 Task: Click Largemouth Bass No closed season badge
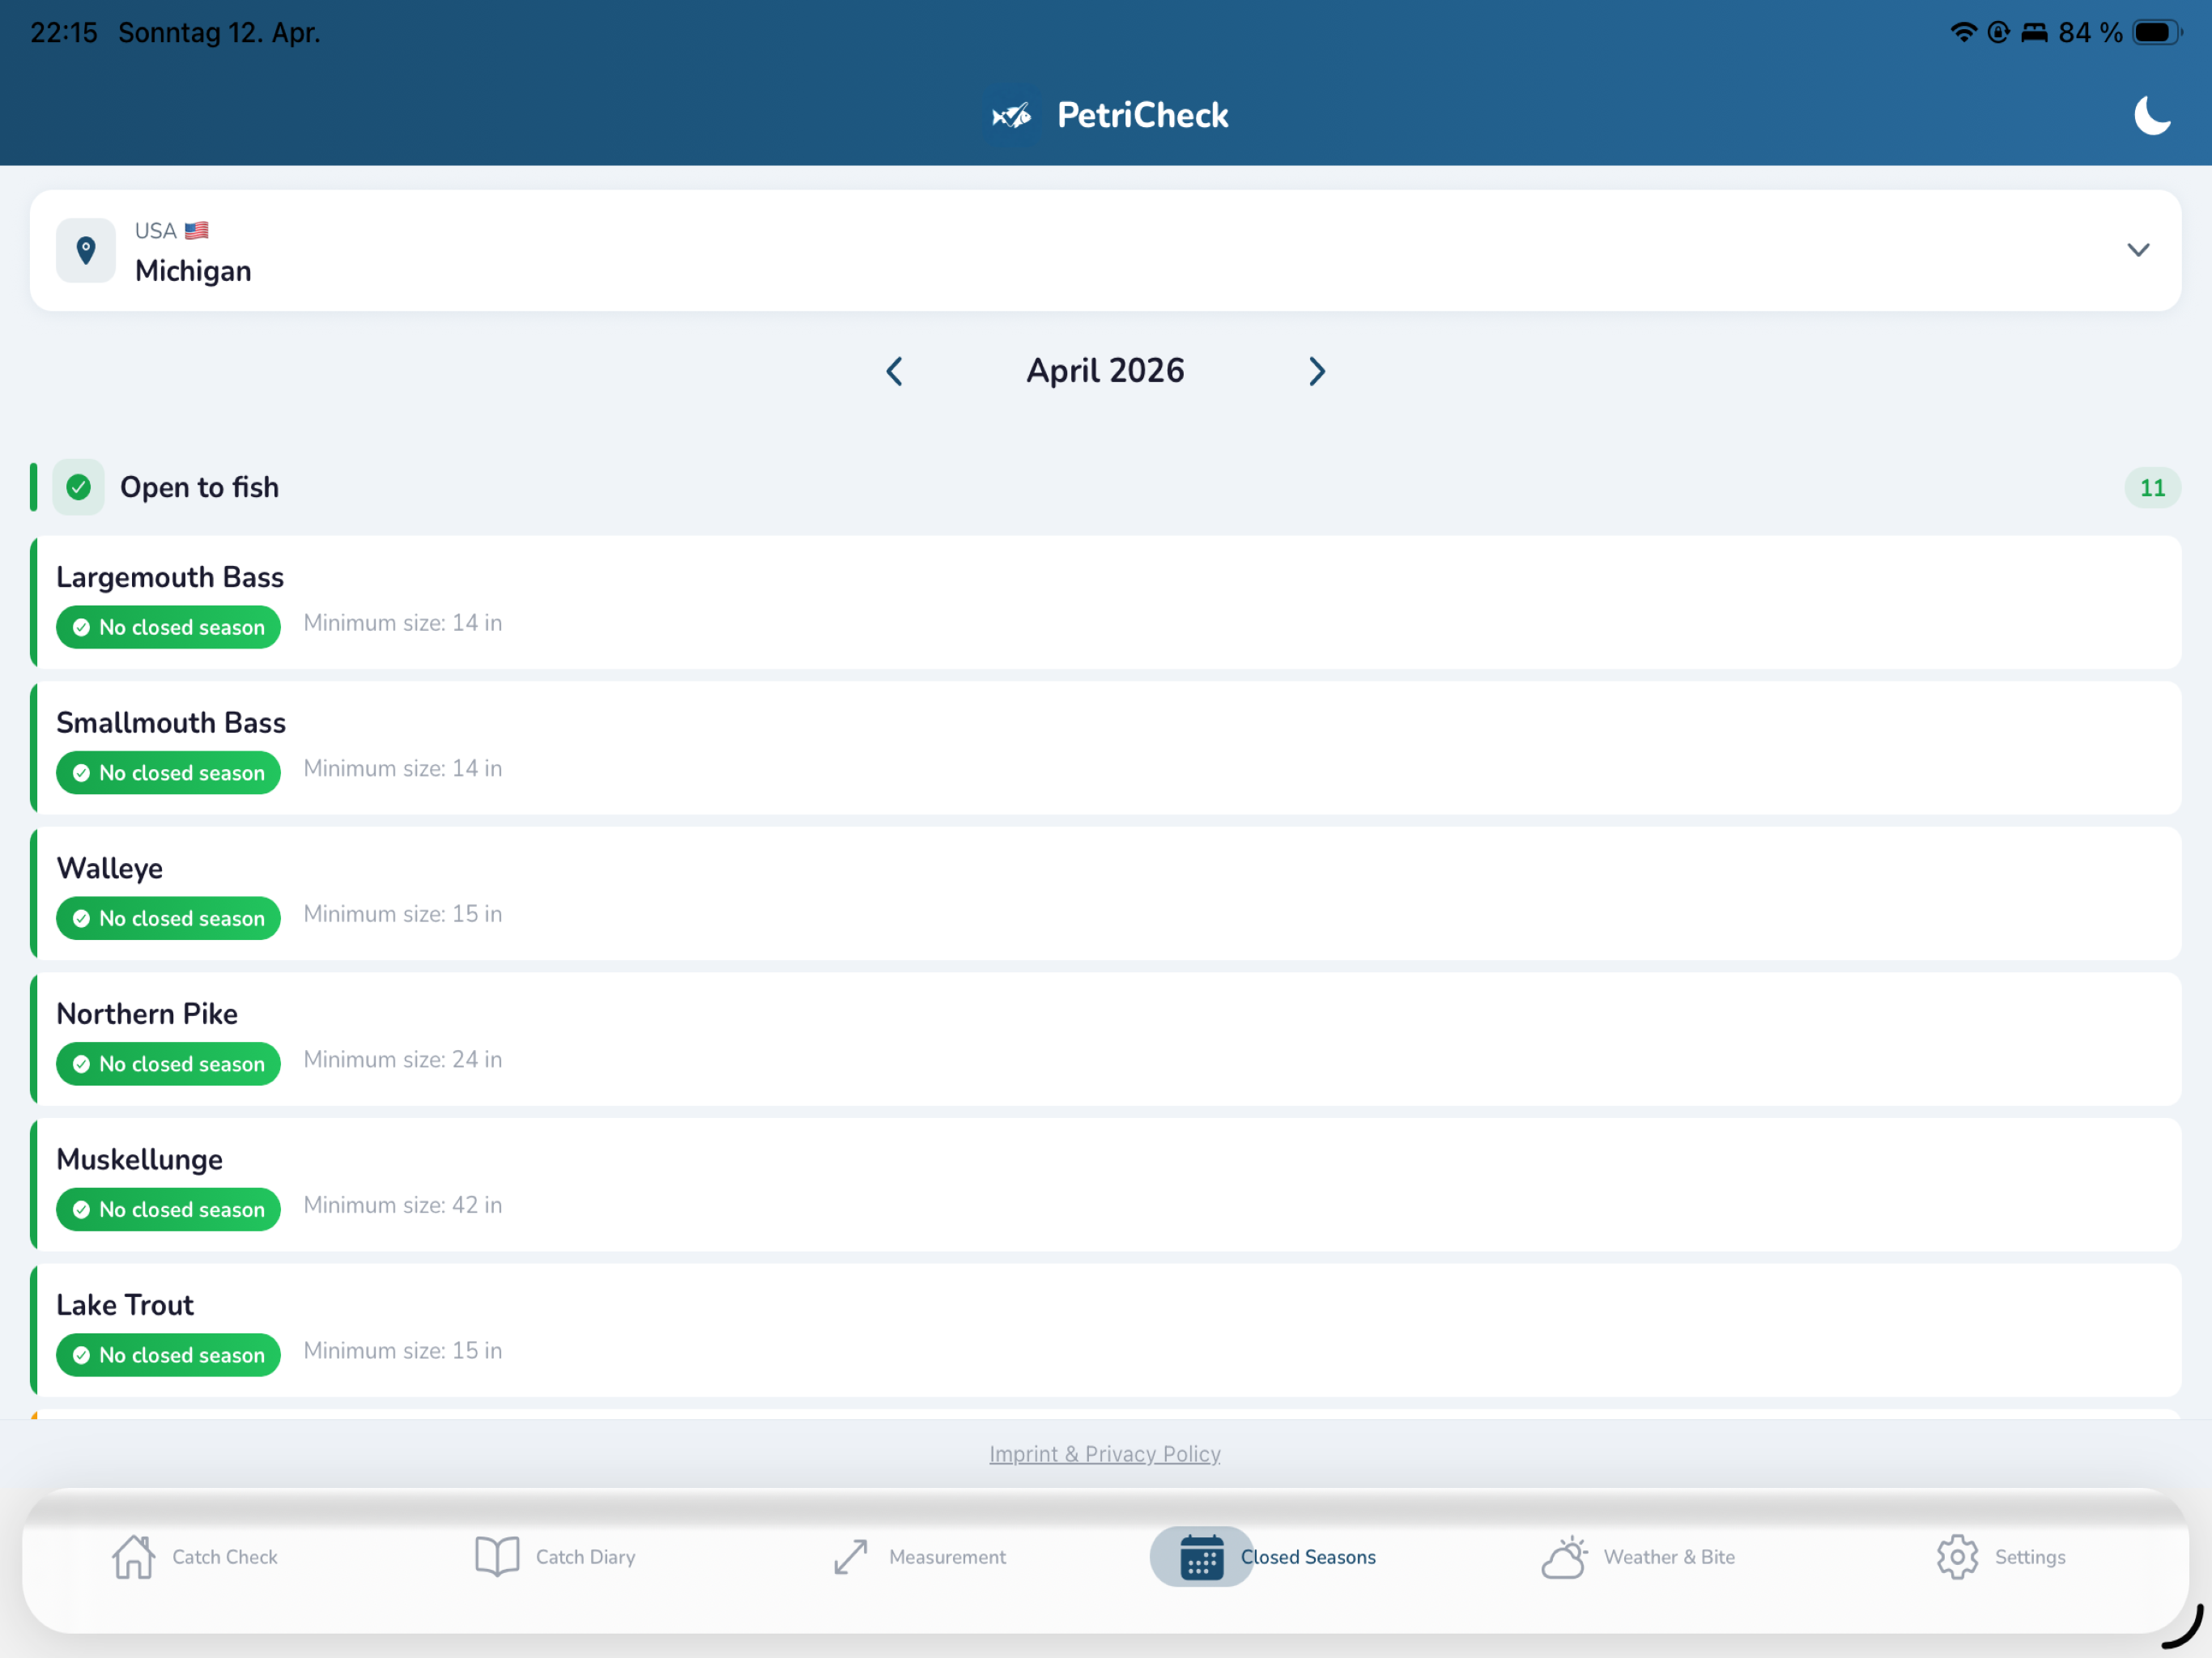click(x=168, y=627)
